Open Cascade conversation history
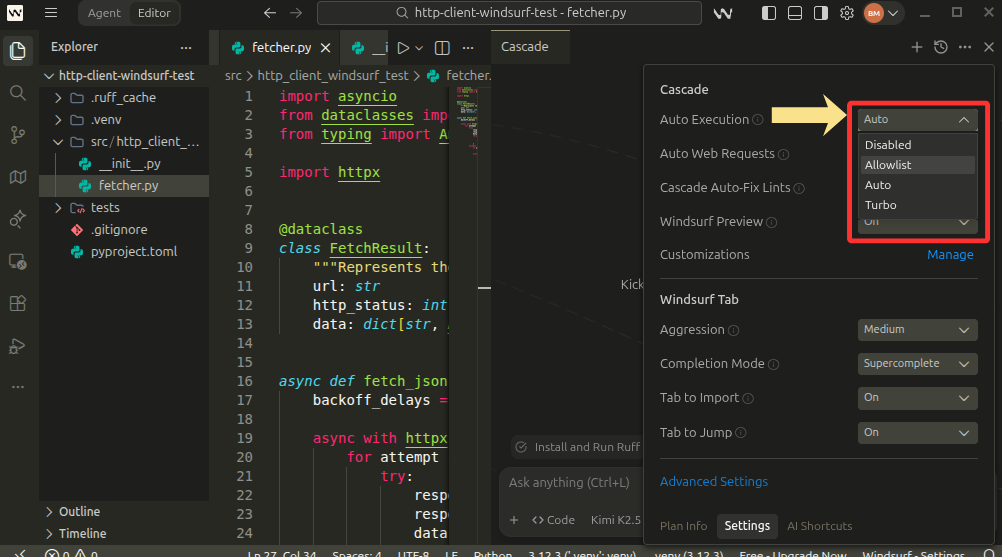Viewport: 1002px width, 557px height. pyautogui.click(x=941, y=47)
